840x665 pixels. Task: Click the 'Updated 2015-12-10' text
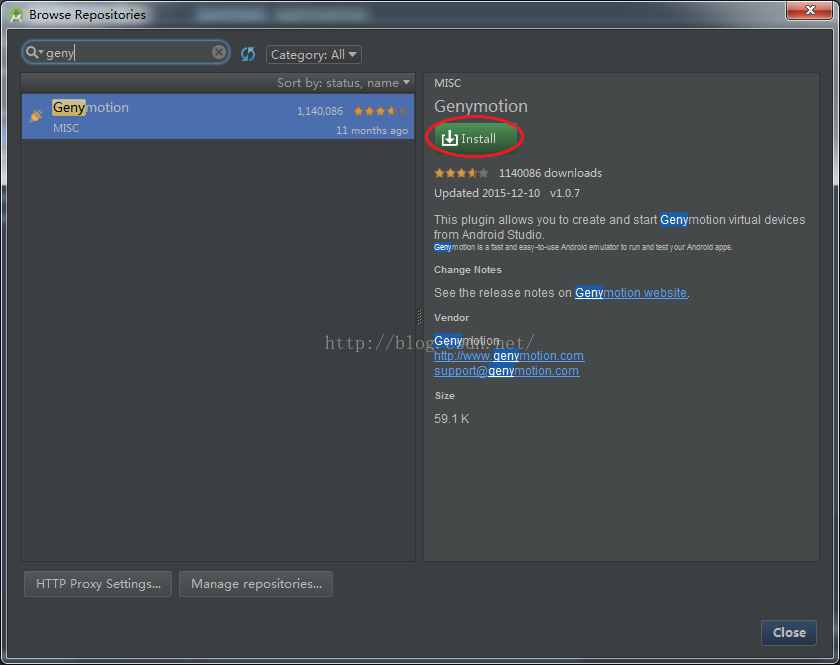point(487,193)
